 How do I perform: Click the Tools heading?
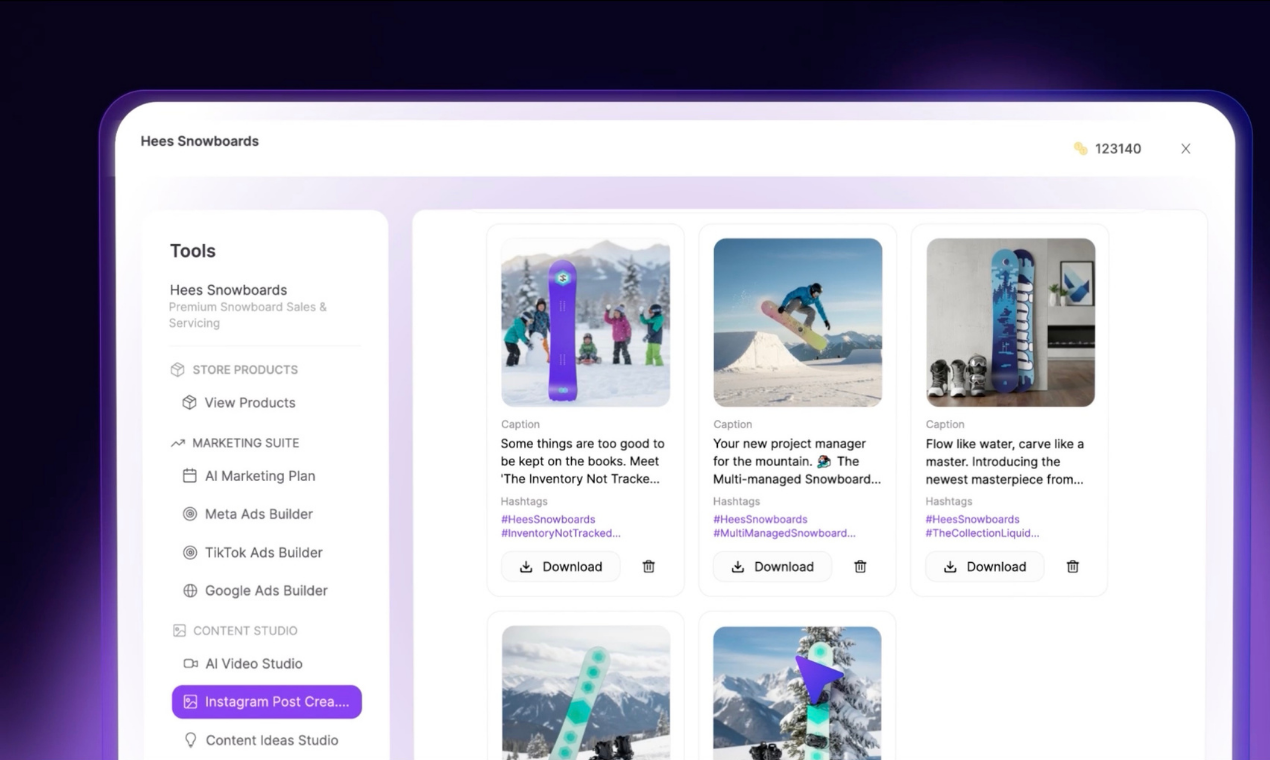pyautogui.click(x=193, y=251)
